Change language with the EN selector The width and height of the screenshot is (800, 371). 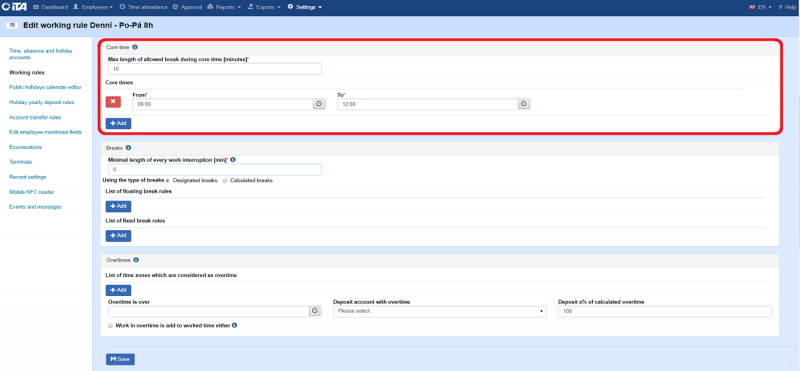click(x=760, y=7)
